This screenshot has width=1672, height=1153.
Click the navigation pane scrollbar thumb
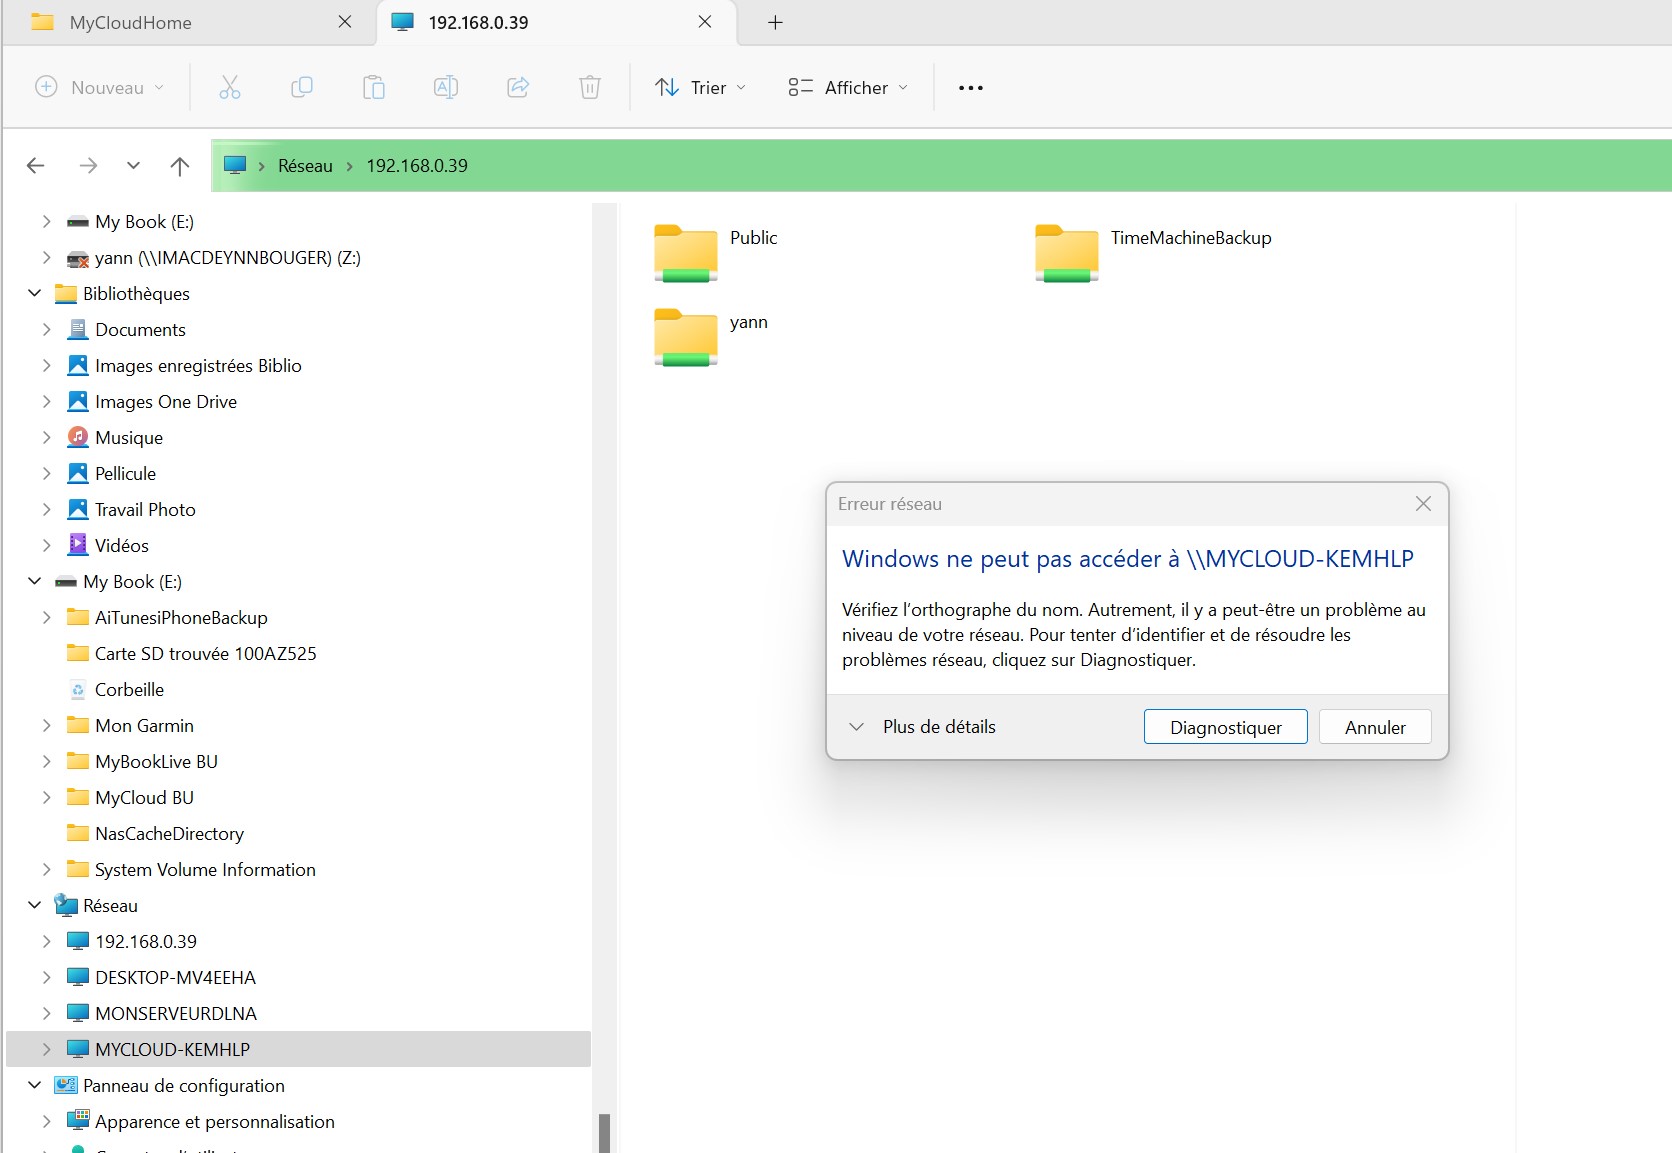click(604, 1133)
